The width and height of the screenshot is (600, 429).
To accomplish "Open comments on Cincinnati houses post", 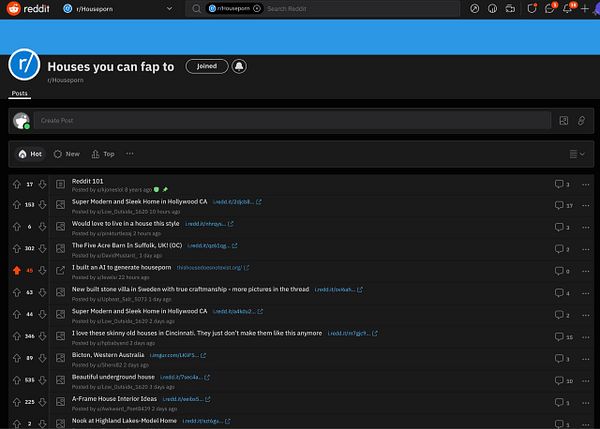I will coord(564,337).
